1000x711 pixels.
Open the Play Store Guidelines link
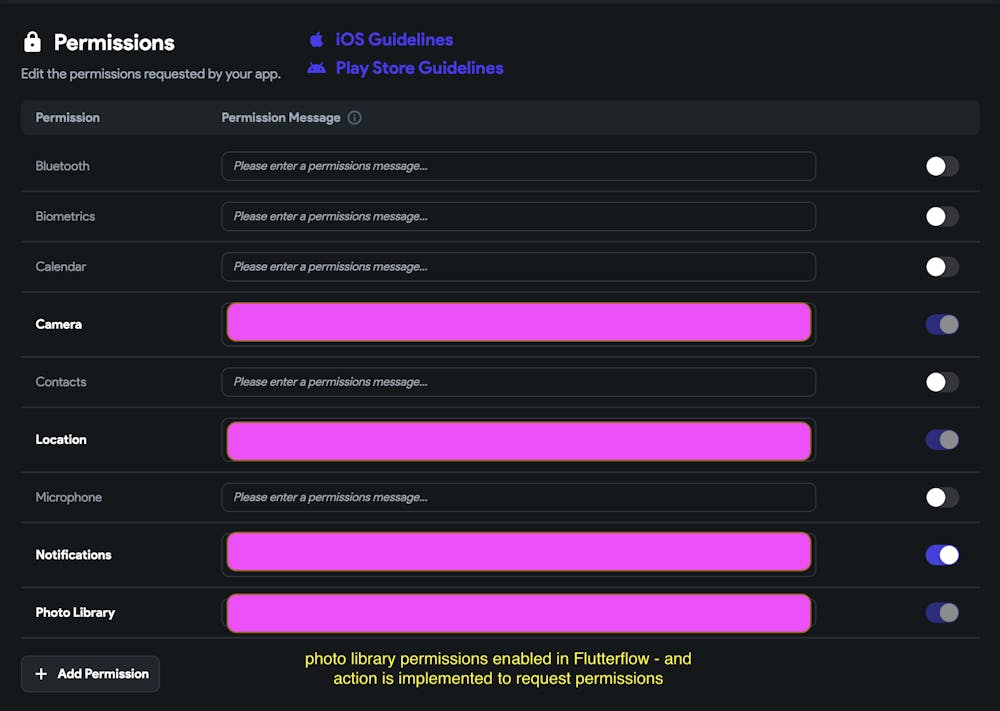419,68
